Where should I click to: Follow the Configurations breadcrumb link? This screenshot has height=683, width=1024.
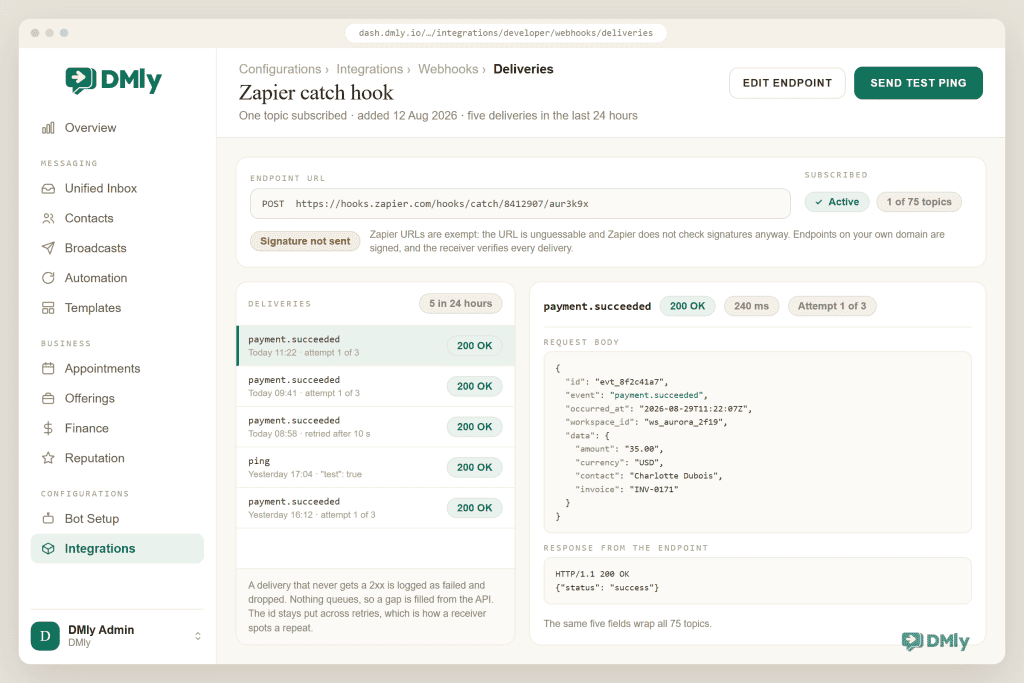280,69
